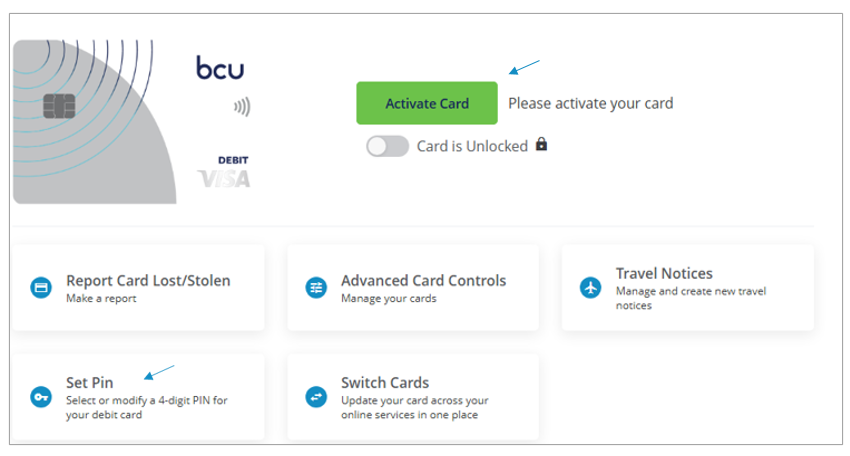Click the "Manage your cards" description text
Viewport: 850px width, 456px height.
(x=388, y=298)
